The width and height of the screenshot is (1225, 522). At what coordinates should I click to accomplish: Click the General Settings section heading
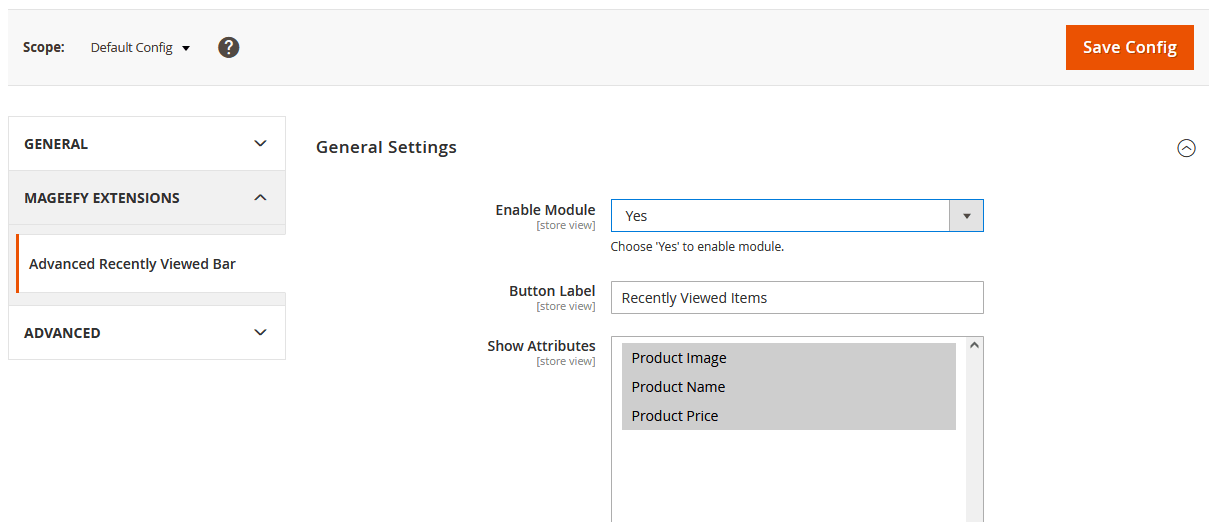386,147
